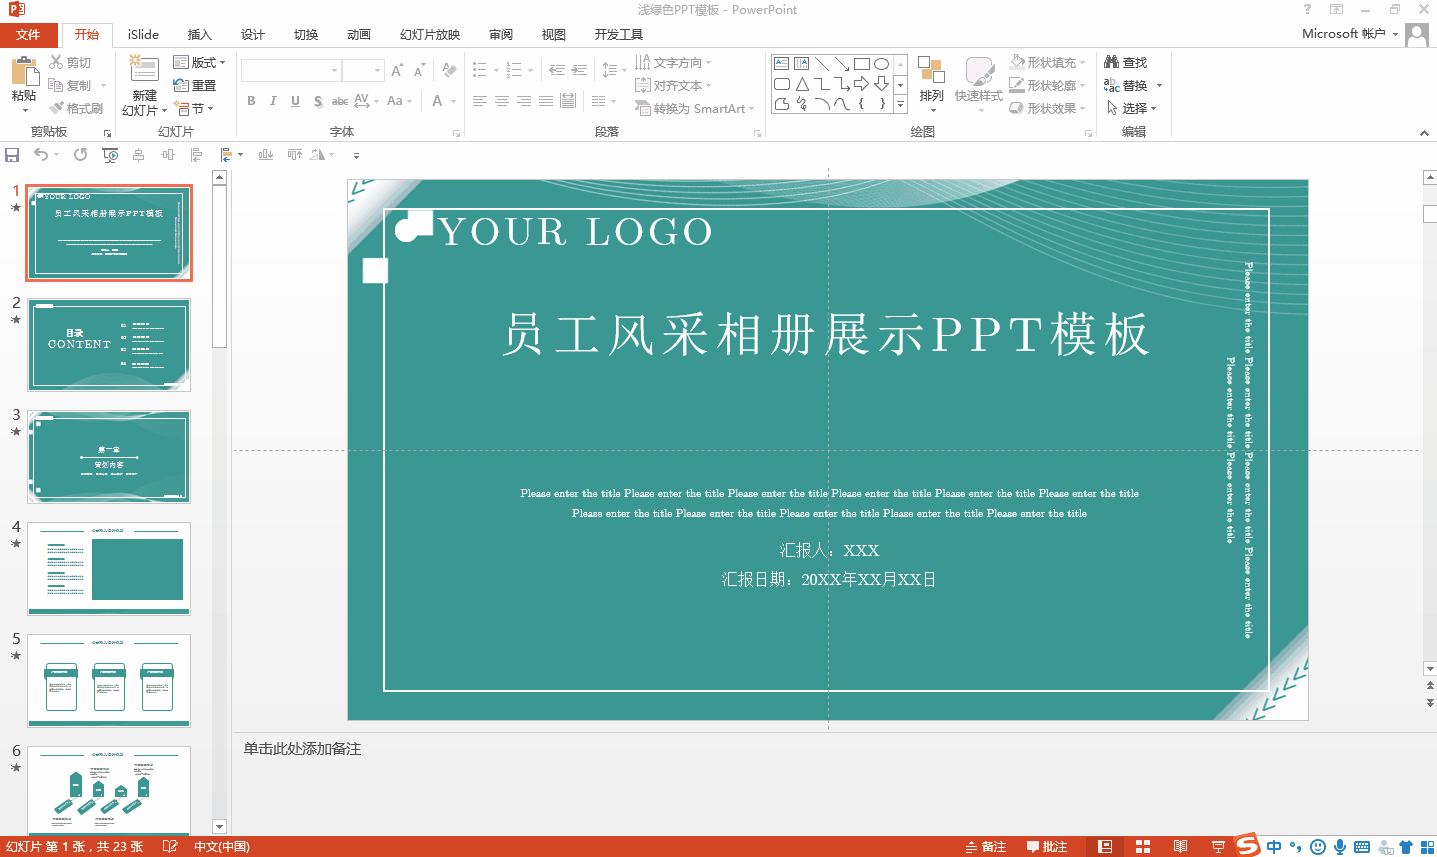1437x857 pixels.
Task: Click the Save icon above the ribbon
Action: pos(12,154)
